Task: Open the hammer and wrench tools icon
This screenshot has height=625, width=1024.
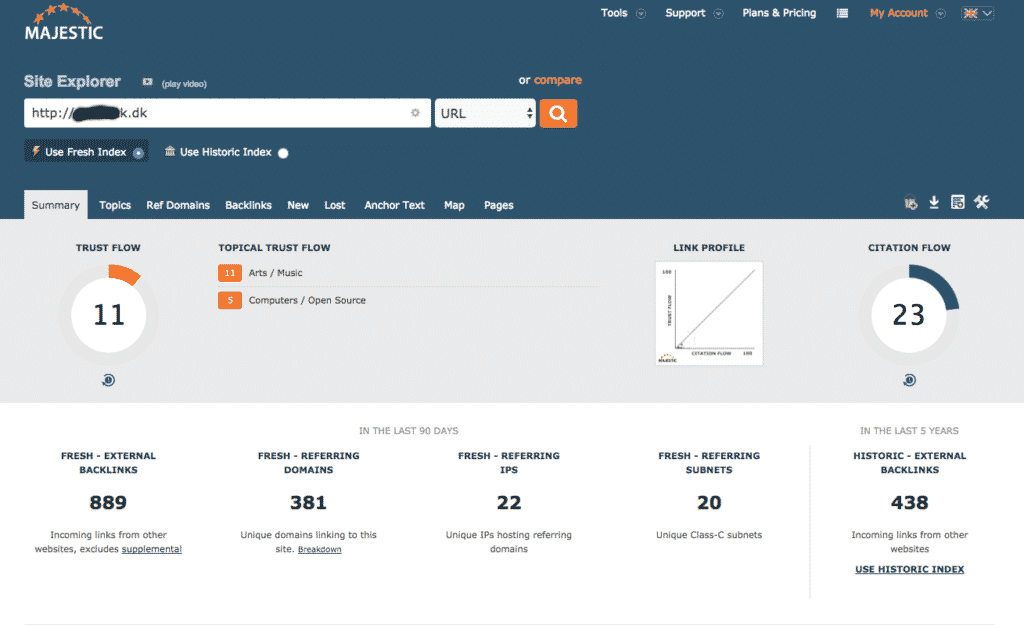Action: pyautogui.click(x=982, y=202)
